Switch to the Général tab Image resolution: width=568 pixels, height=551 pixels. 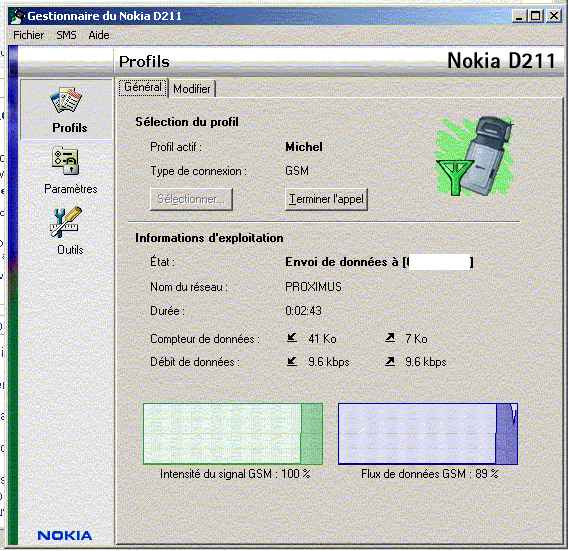pyautogui.click(x=143, y=87)
